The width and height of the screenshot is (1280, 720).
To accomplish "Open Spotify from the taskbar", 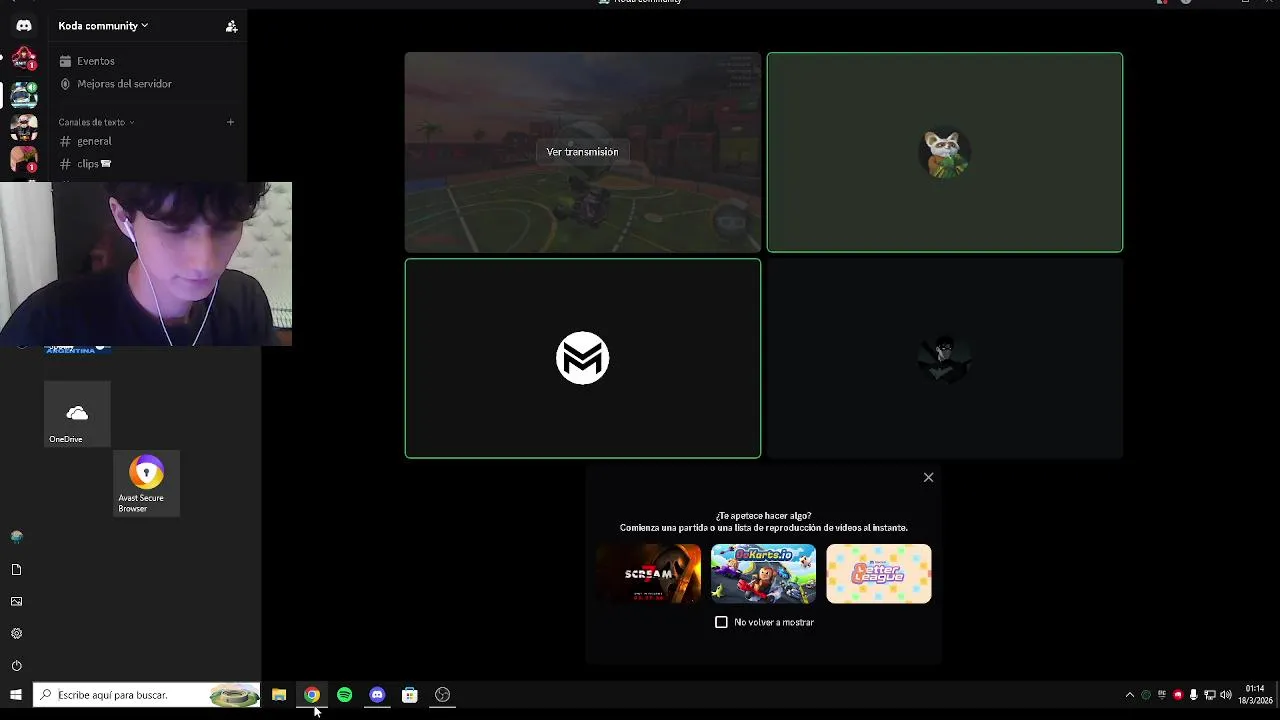I will 345,695.
